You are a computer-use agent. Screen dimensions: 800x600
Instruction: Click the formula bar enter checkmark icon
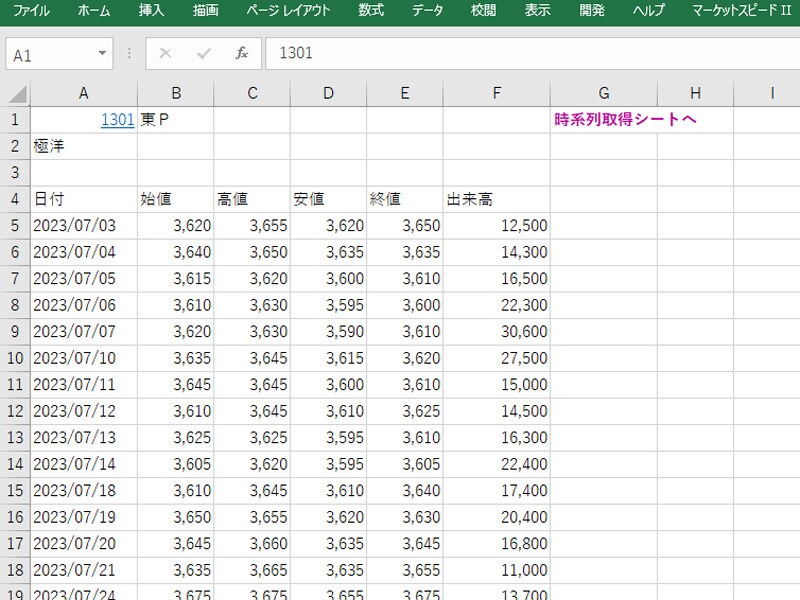(x=204, y=53)
